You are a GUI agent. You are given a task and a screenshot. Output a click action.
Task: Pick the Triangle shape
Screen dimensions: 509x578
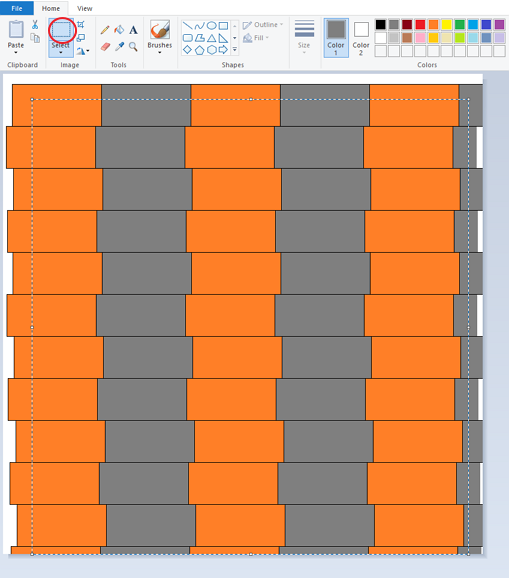[x=212, y=38]
